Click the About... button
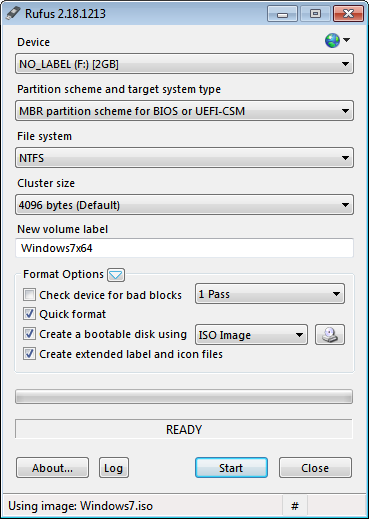This screenshot has width=369, height=519. pos(52,468)
